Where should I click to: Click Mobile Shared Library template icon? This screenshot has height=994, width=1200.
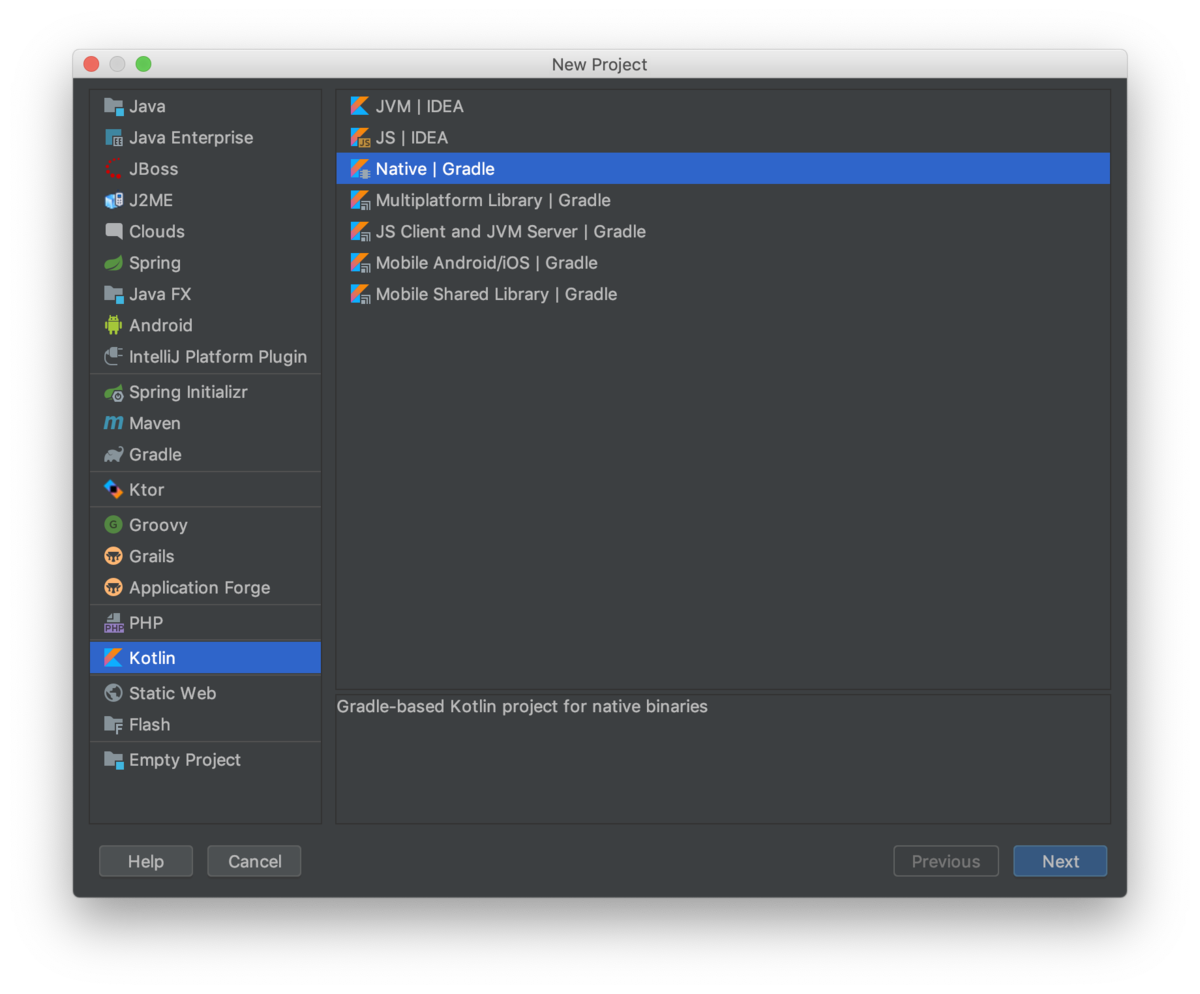(360, 294)
